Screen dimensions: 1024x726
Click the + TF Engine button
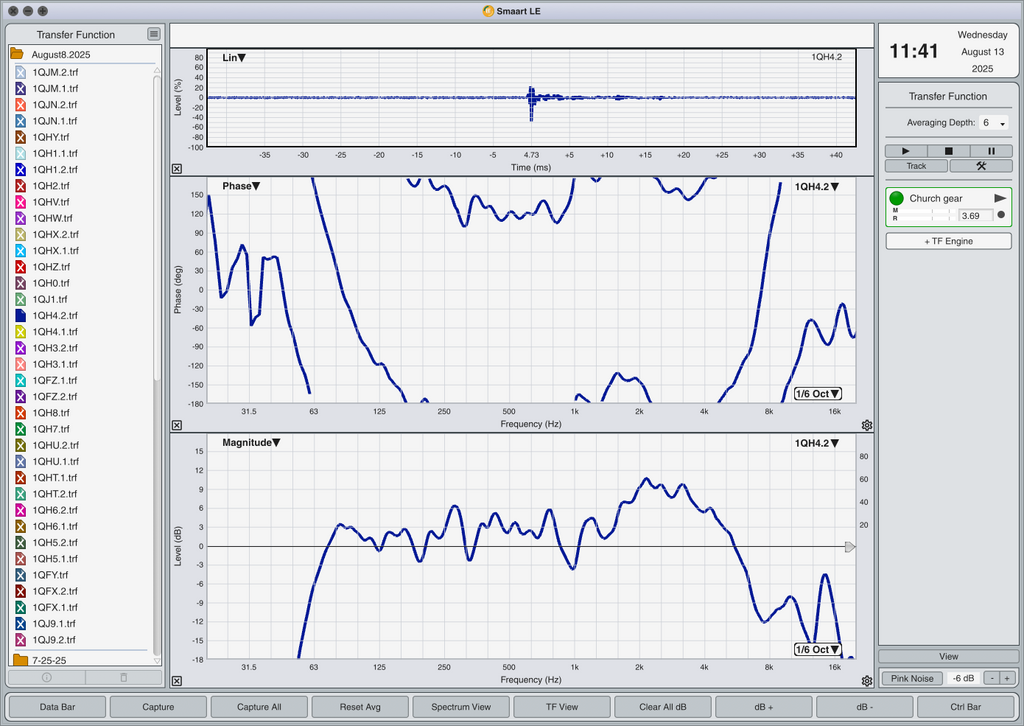coord(948,241)
